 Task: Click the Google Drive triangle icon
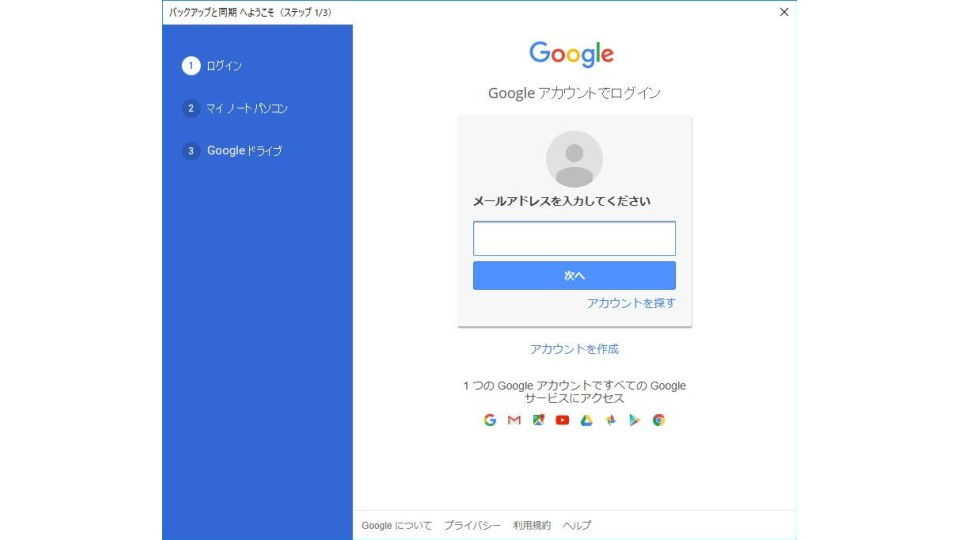coord(587,420)
